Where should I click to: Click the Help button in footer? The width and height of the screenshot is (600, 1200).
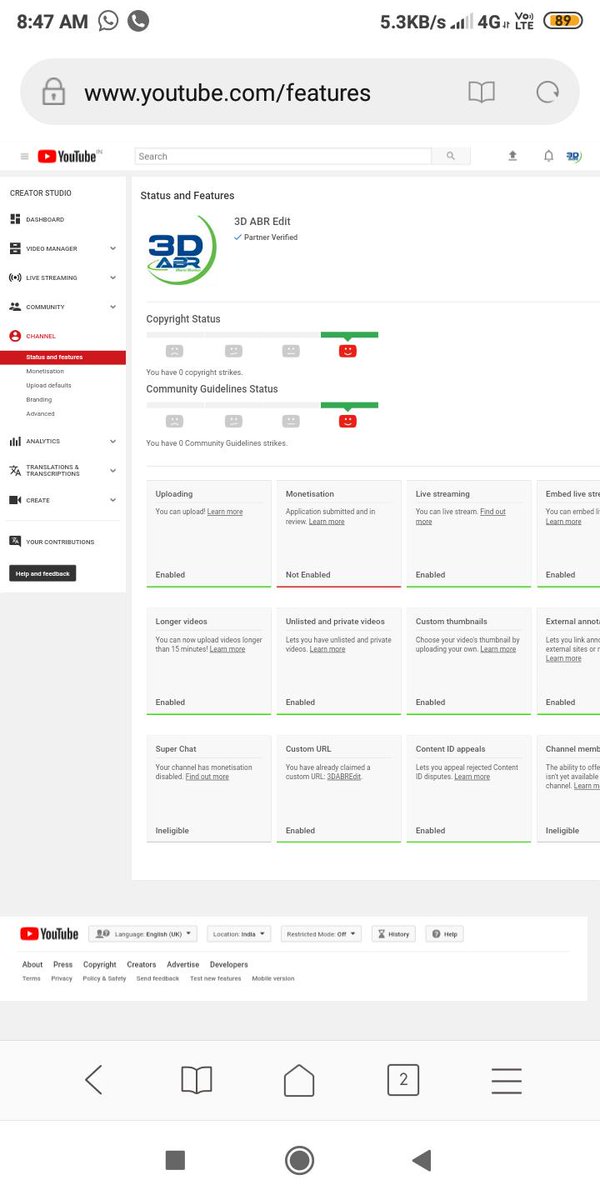click(x=445, y=934)
